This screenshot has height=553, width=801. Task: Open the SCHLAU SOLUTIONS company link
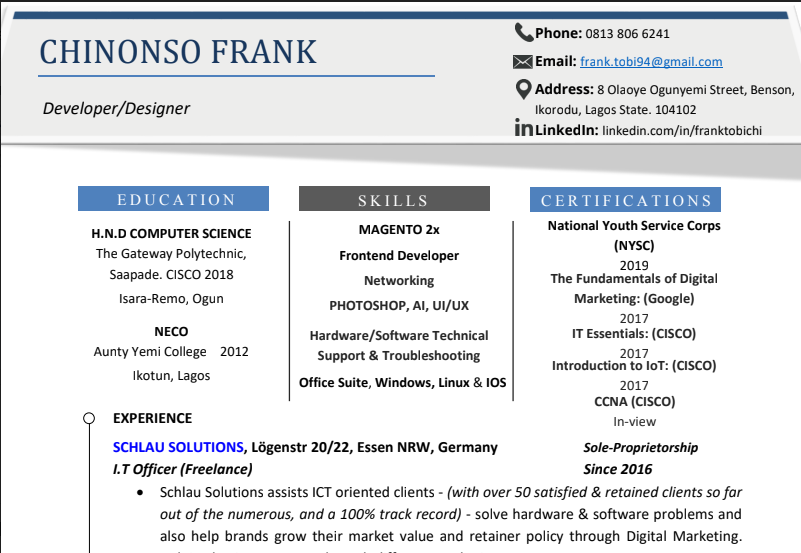tap(178, 447)
